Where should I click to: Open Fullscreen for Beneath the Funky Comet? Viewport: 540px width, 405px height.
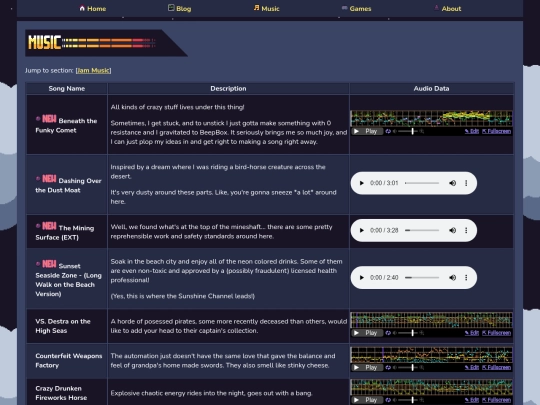tap(496, 131)
